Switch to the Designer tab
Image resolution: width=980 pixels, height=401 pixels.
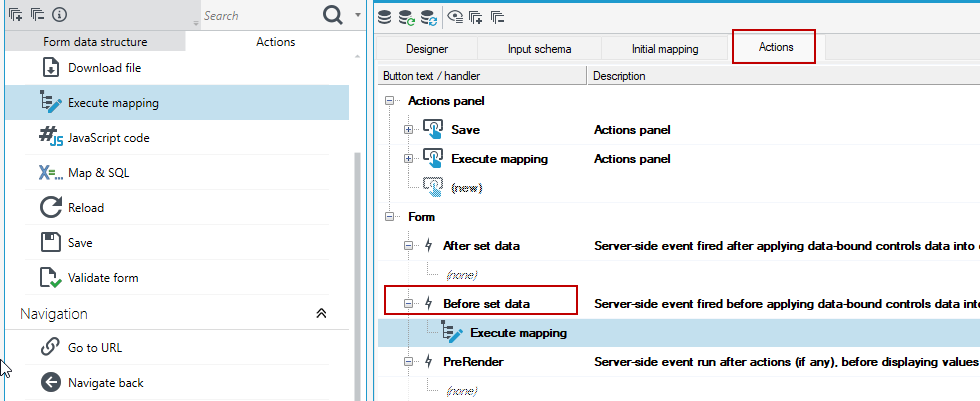pyautogui.click(x=427, y=49)
